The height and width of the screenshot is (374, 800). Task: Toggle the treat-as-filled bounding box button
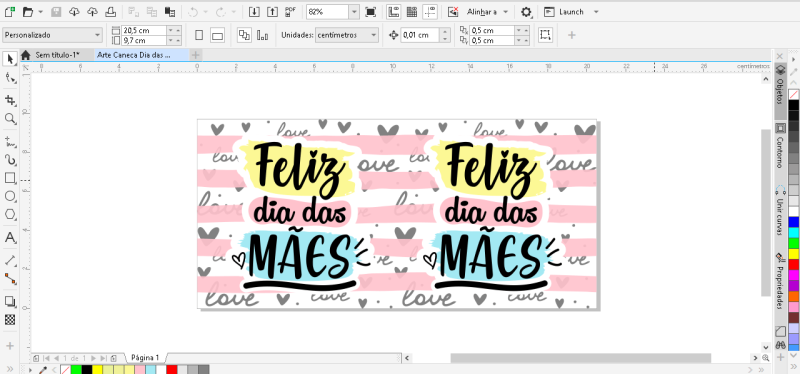pos(545,35)
